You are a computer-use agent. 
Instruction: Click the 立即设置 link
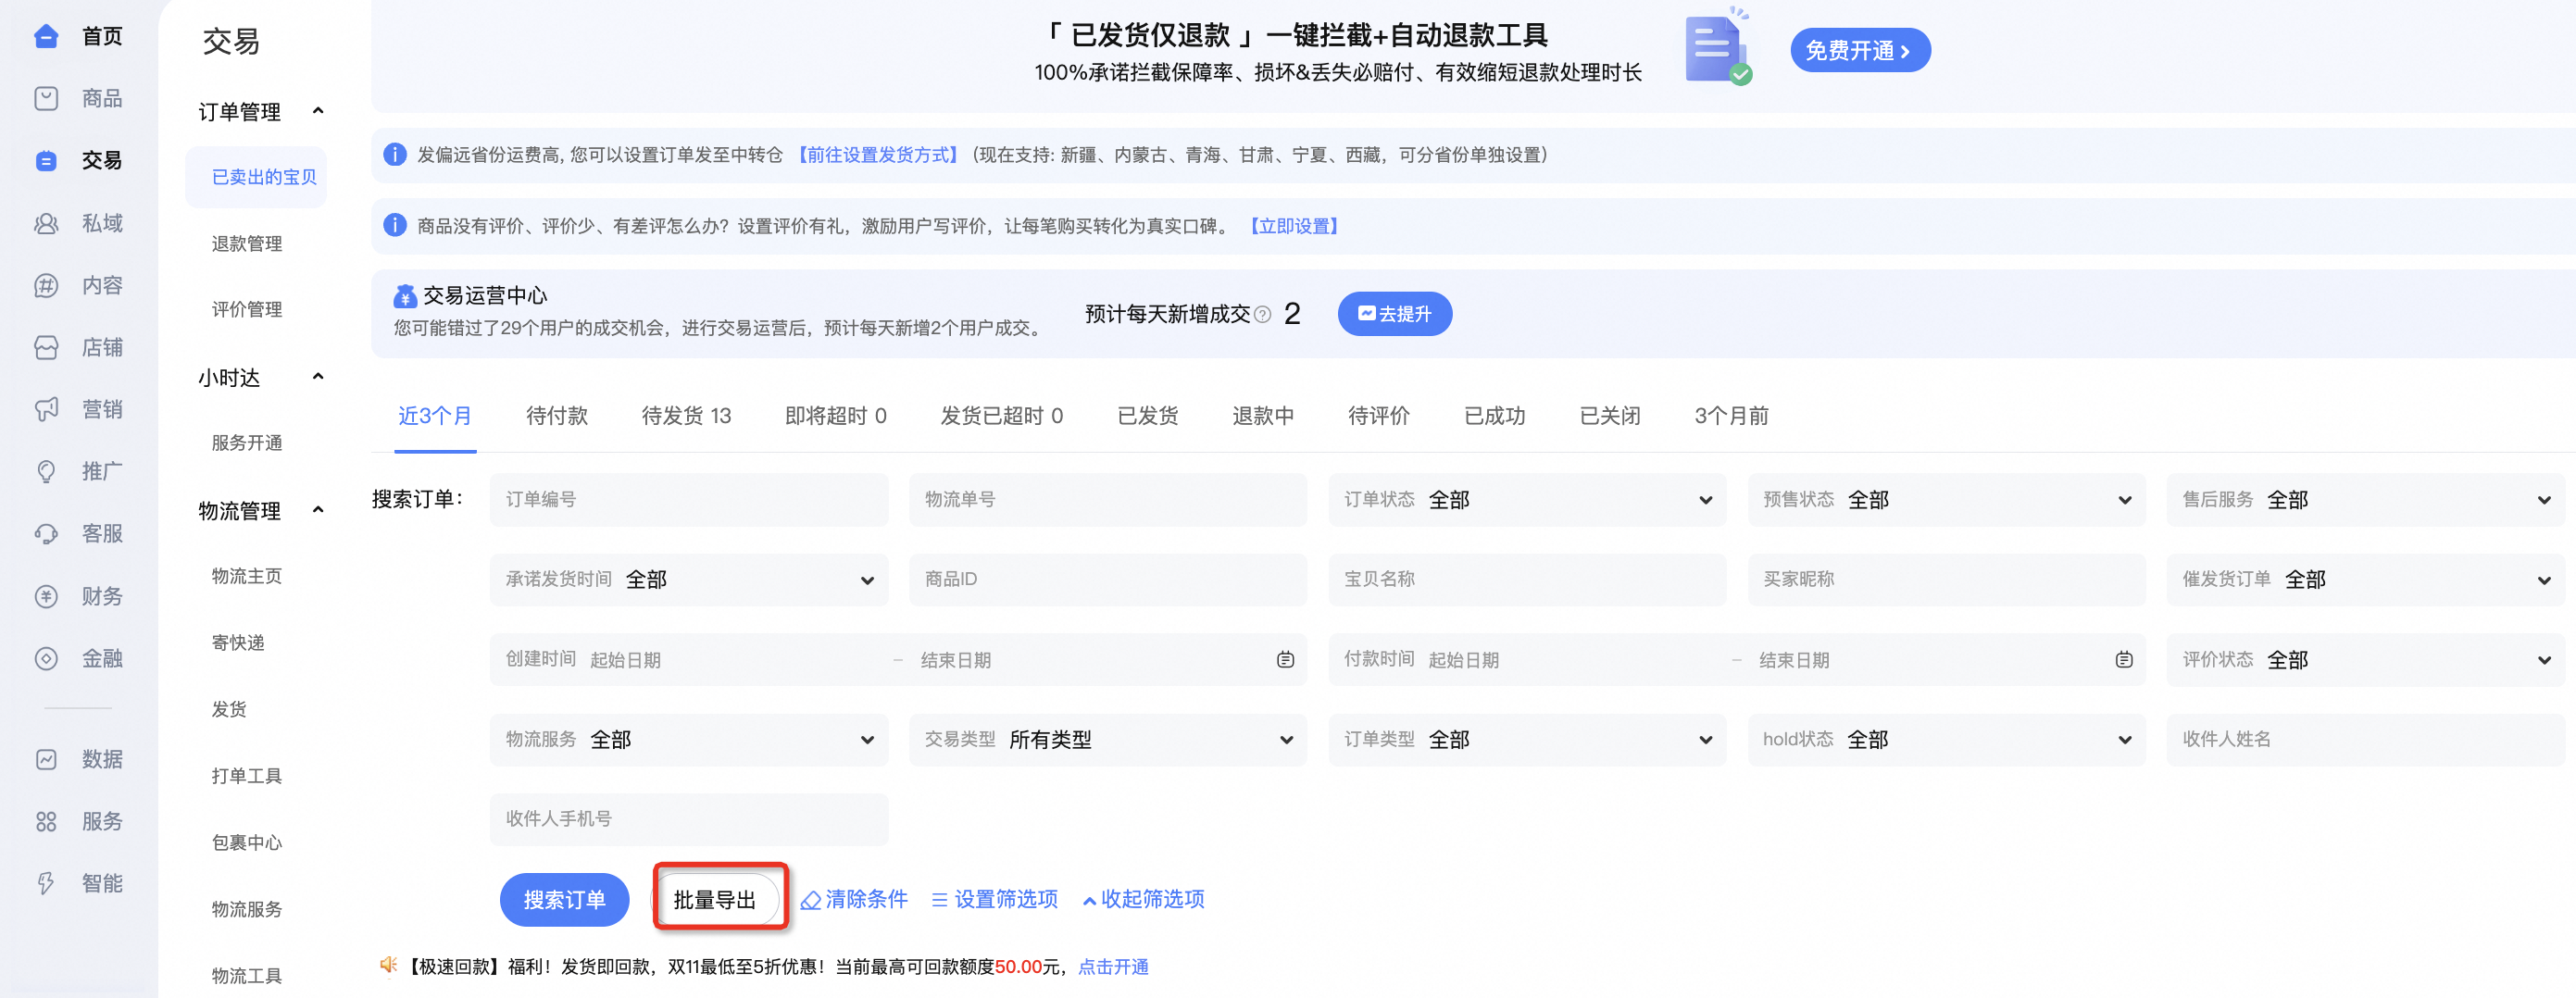1294,225
